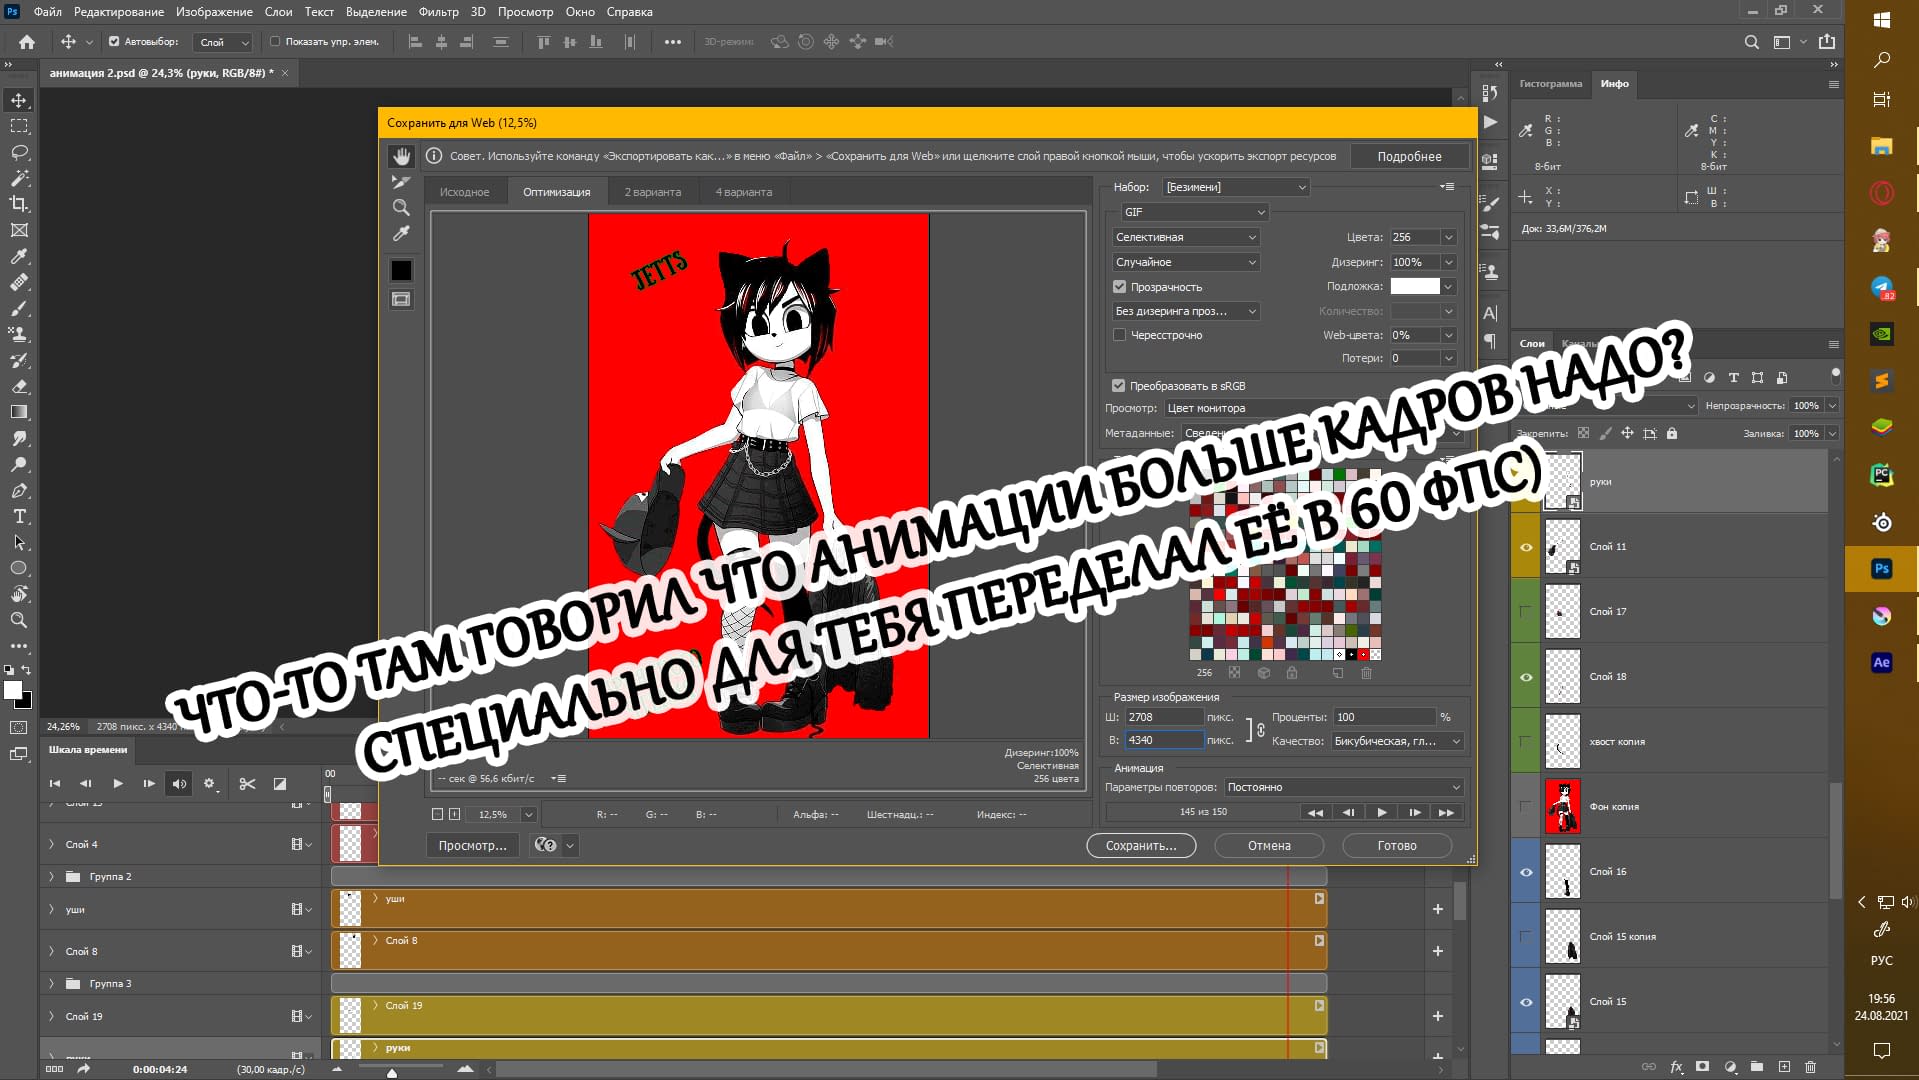Click the Просмотр... button
Screen dimensions: 1919x1080
472,846
